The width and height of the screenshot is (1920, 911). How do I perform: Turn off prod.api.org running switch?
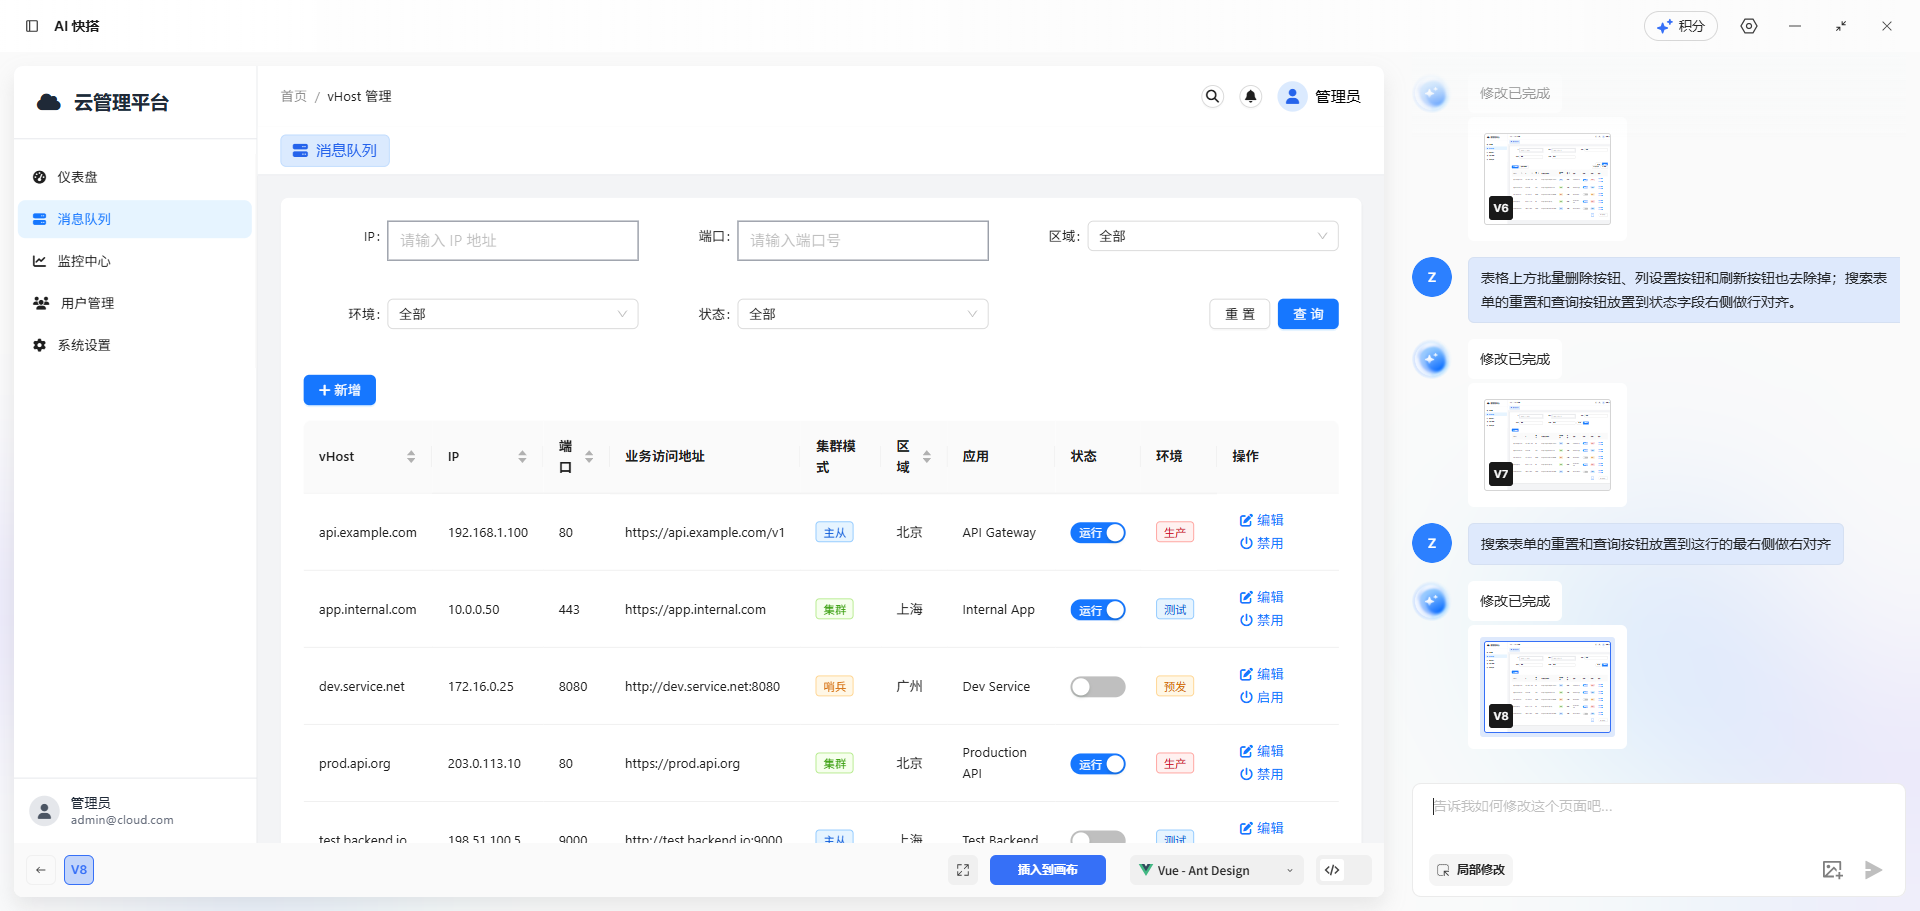tap(1097, 764)
